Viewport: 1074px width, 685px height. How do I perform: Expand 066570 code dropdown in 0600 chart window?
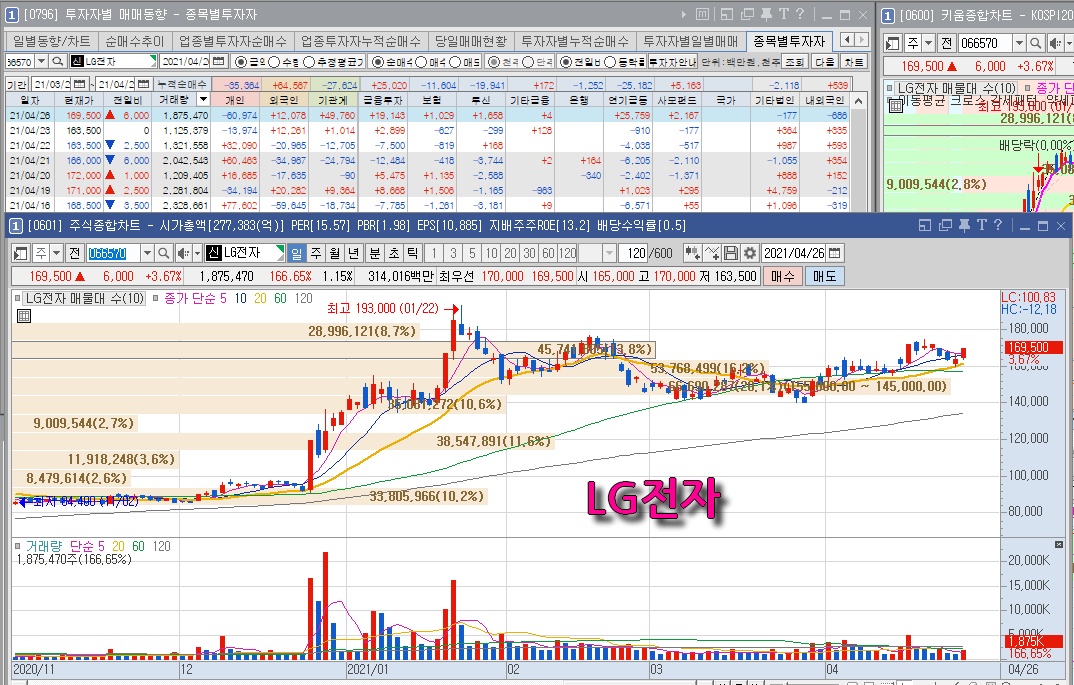[1019, 43]
